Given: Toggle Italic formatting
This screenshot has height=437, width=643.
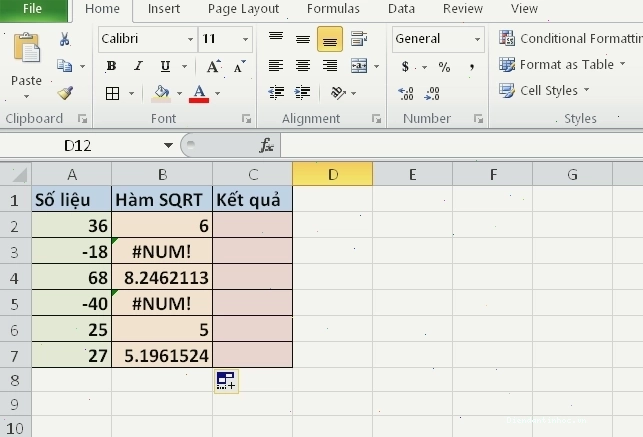Looking at the screenshot, I should 138,66.
